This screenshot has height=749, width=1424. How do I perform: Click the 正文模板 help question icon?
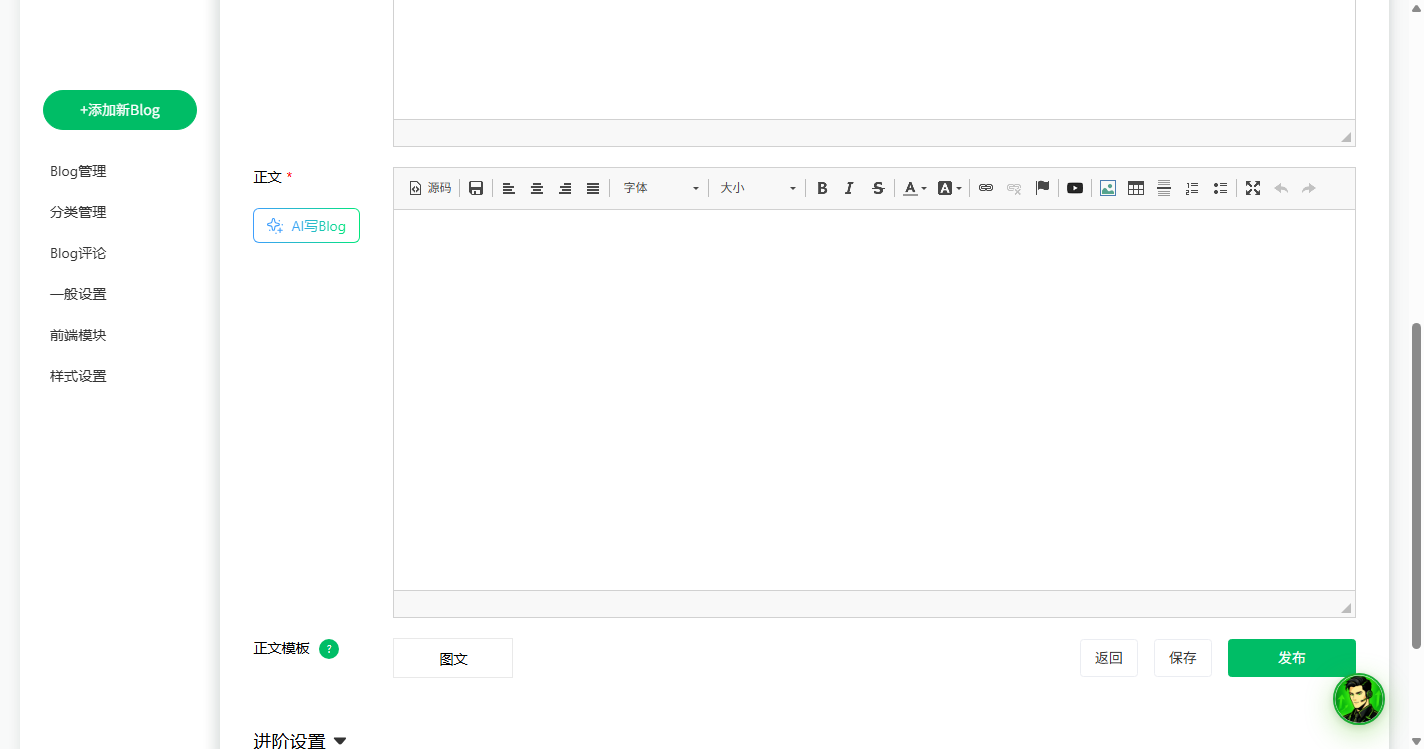point(329,649)
